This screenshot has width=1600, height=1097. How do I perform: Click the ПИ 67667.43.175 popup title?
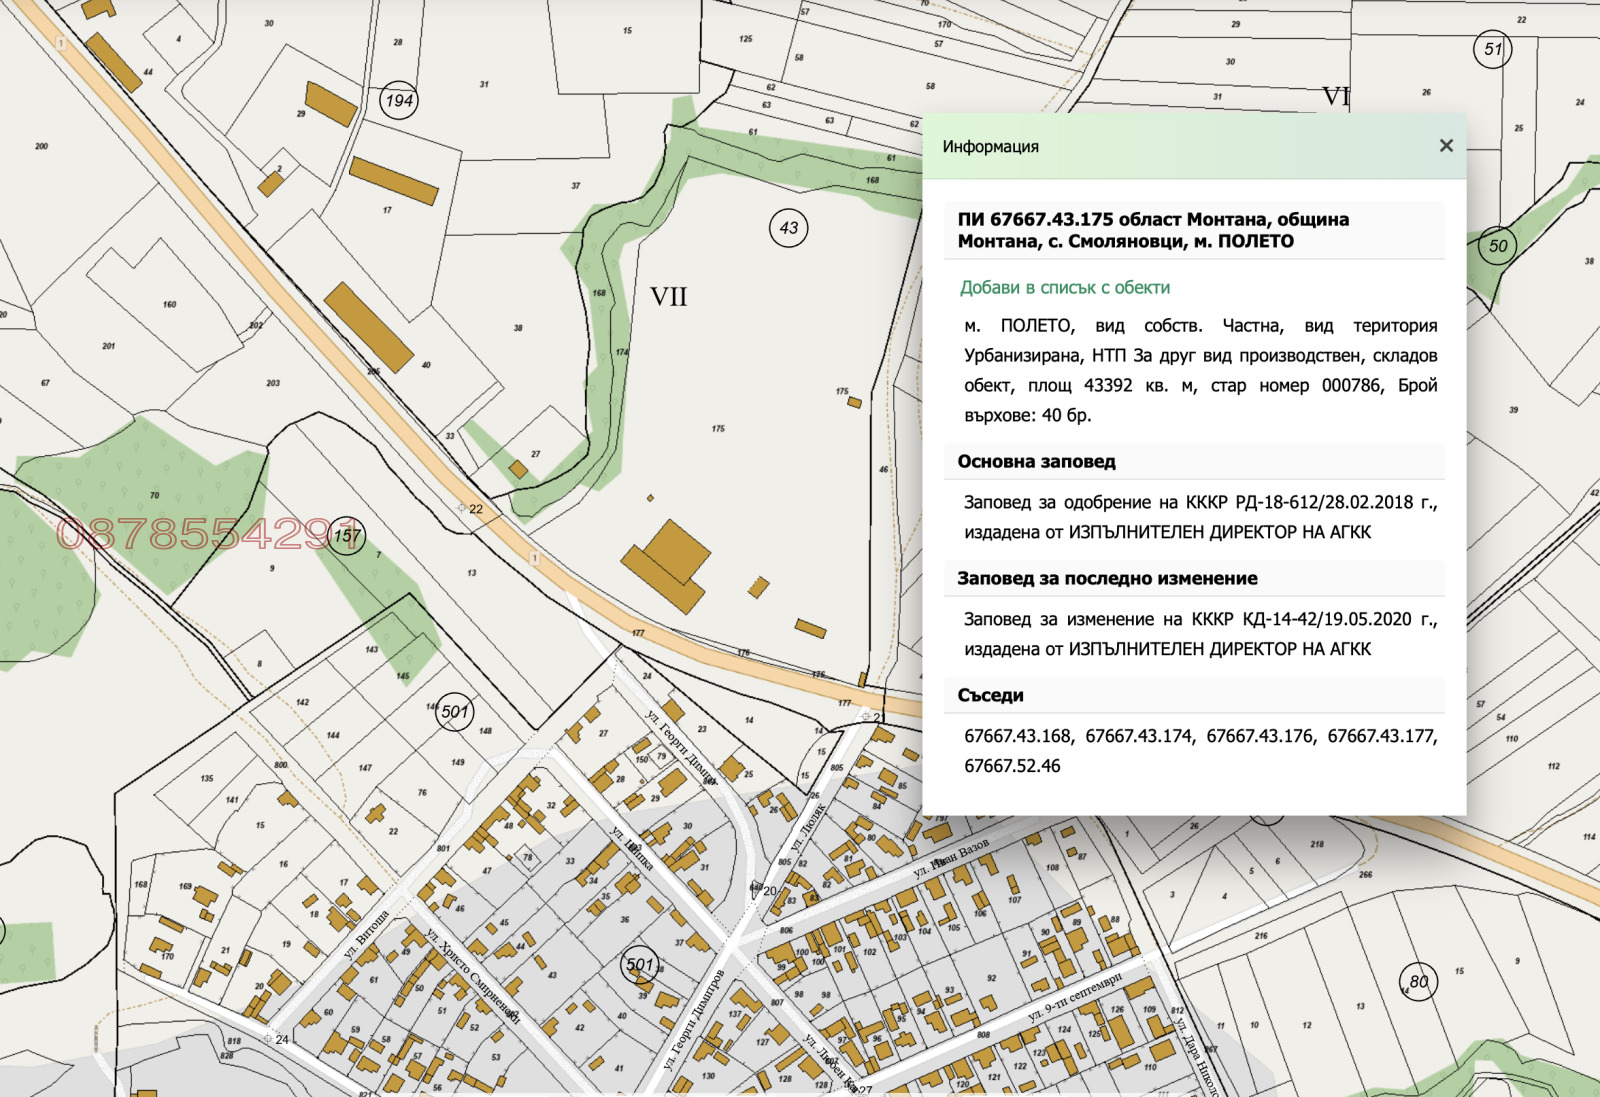[x=1153, y=230]
